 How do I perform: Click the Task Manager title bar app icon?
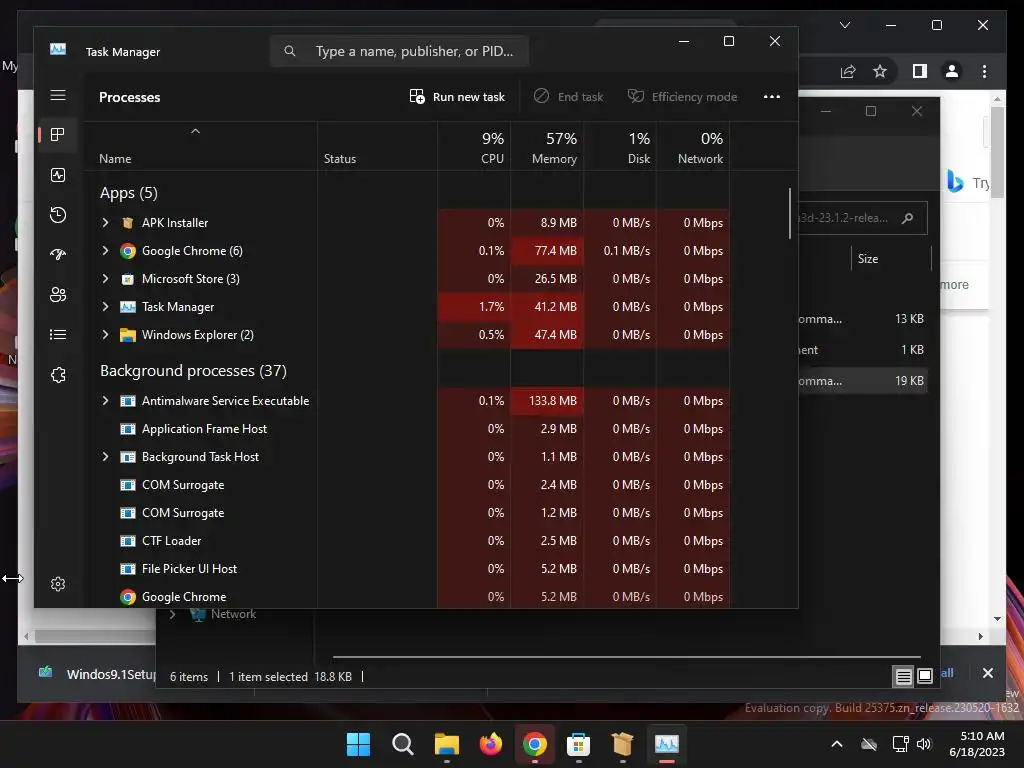click(57, 50)
